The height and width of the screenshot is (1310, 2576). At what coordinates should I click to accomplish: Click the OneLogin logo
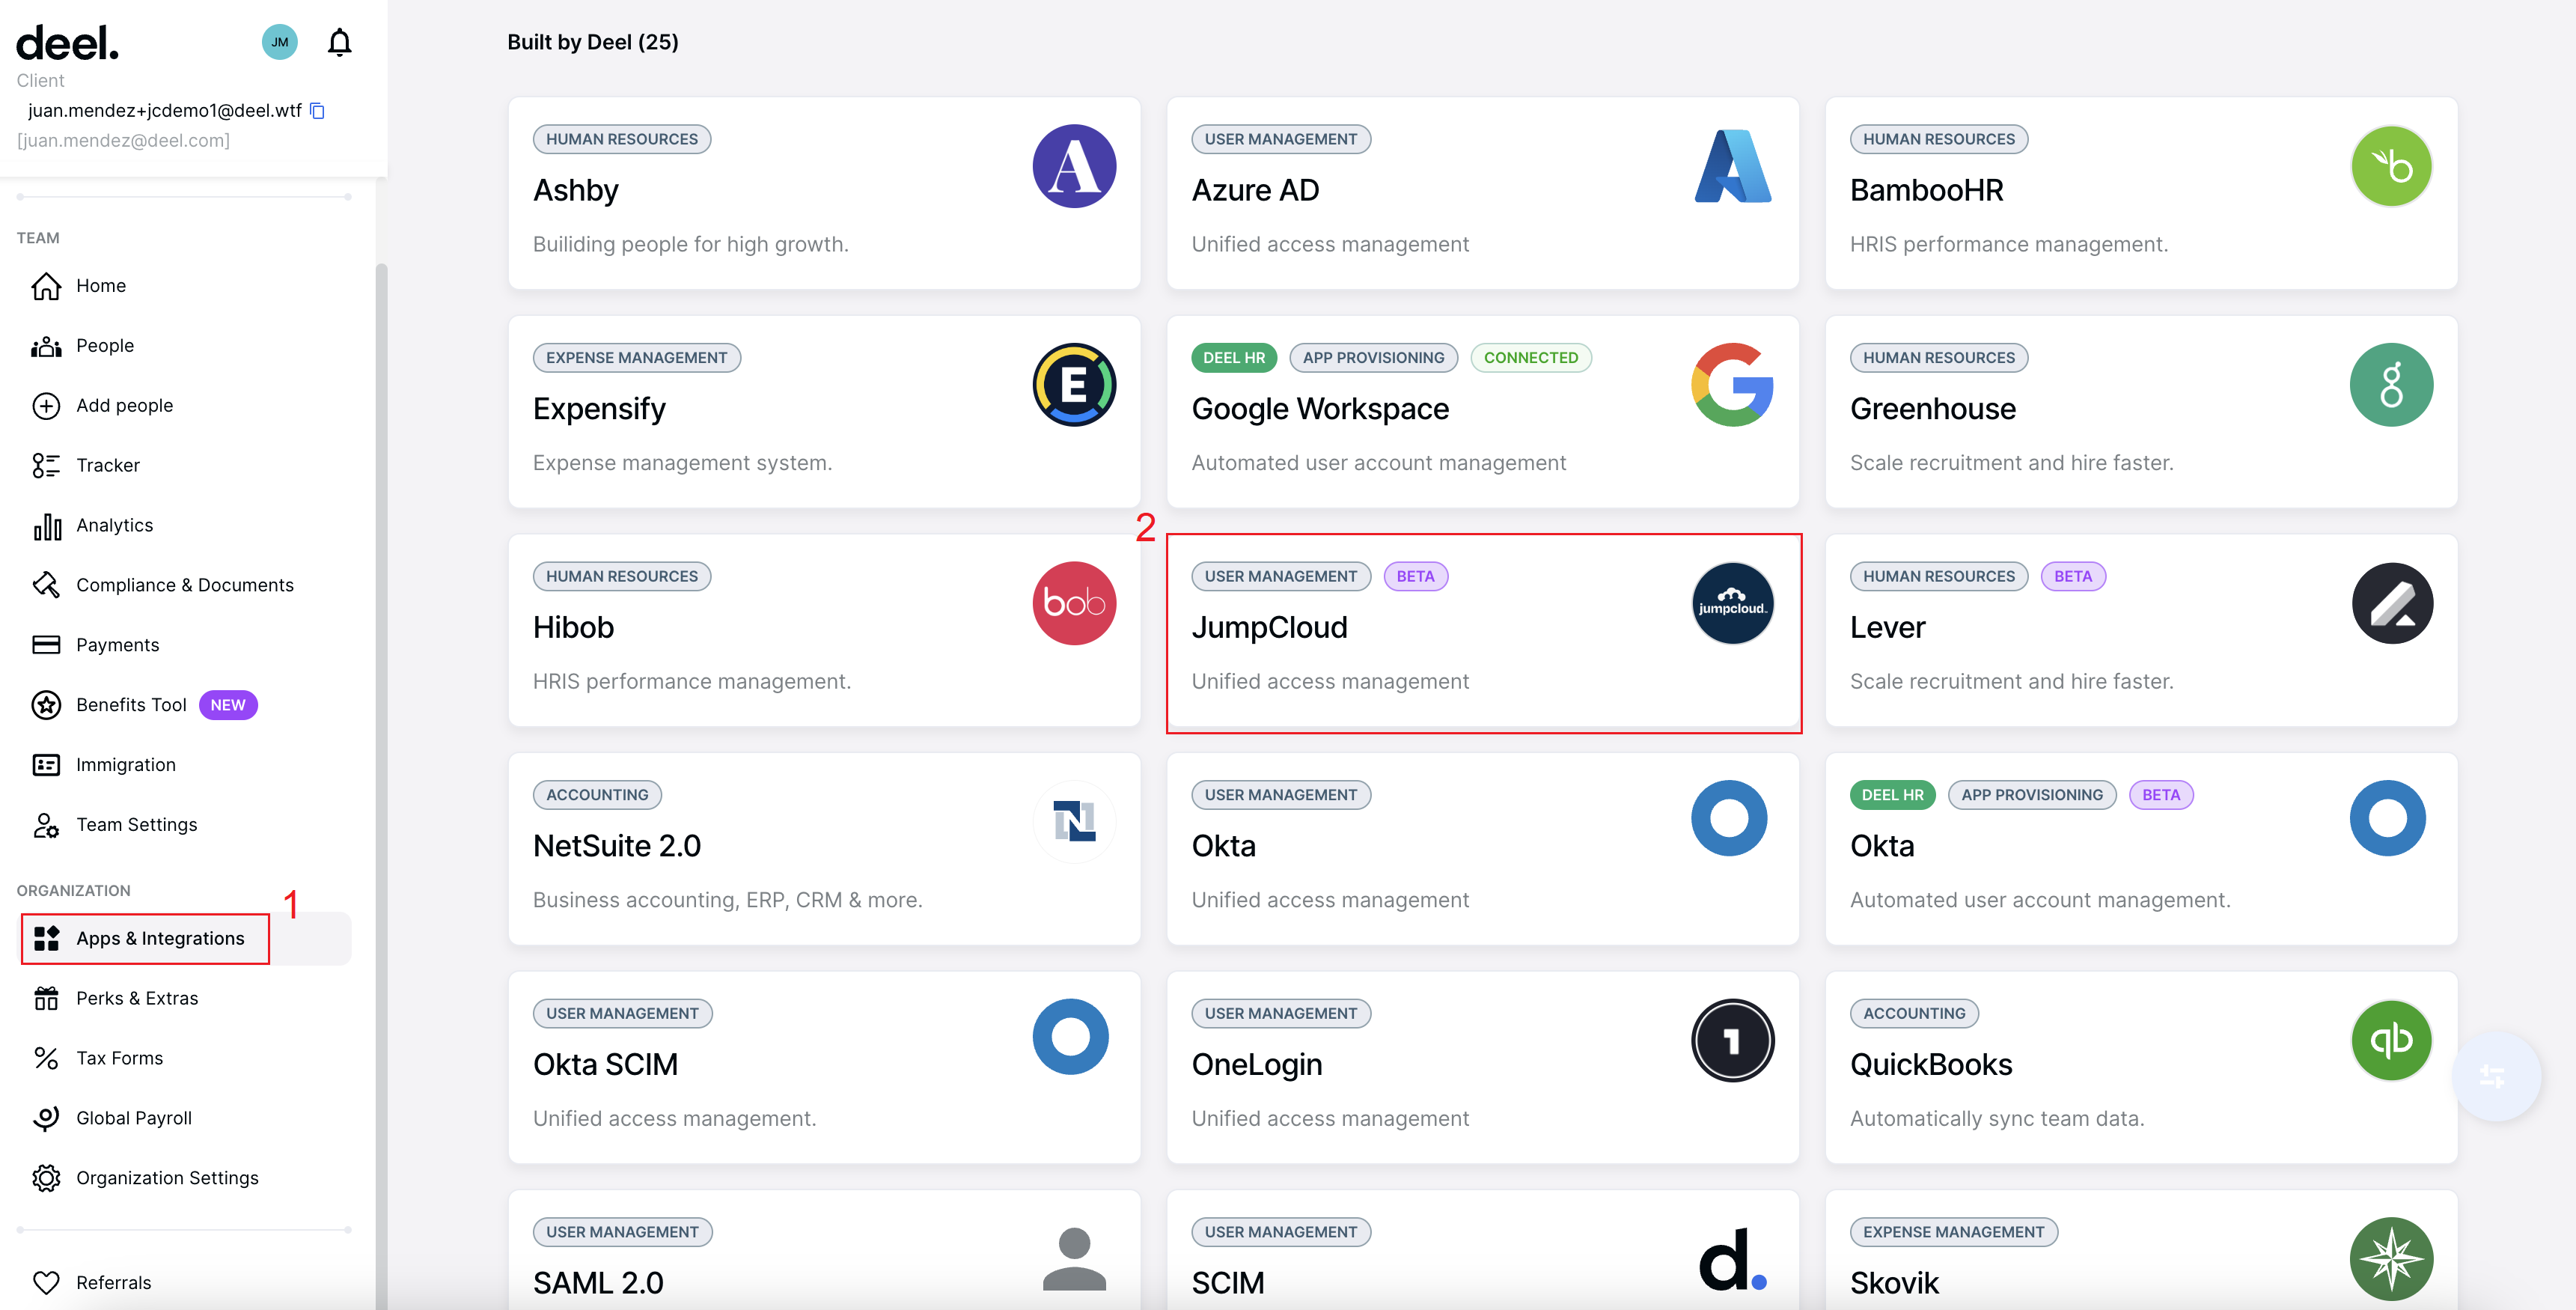click(x=1733, y=1040)
